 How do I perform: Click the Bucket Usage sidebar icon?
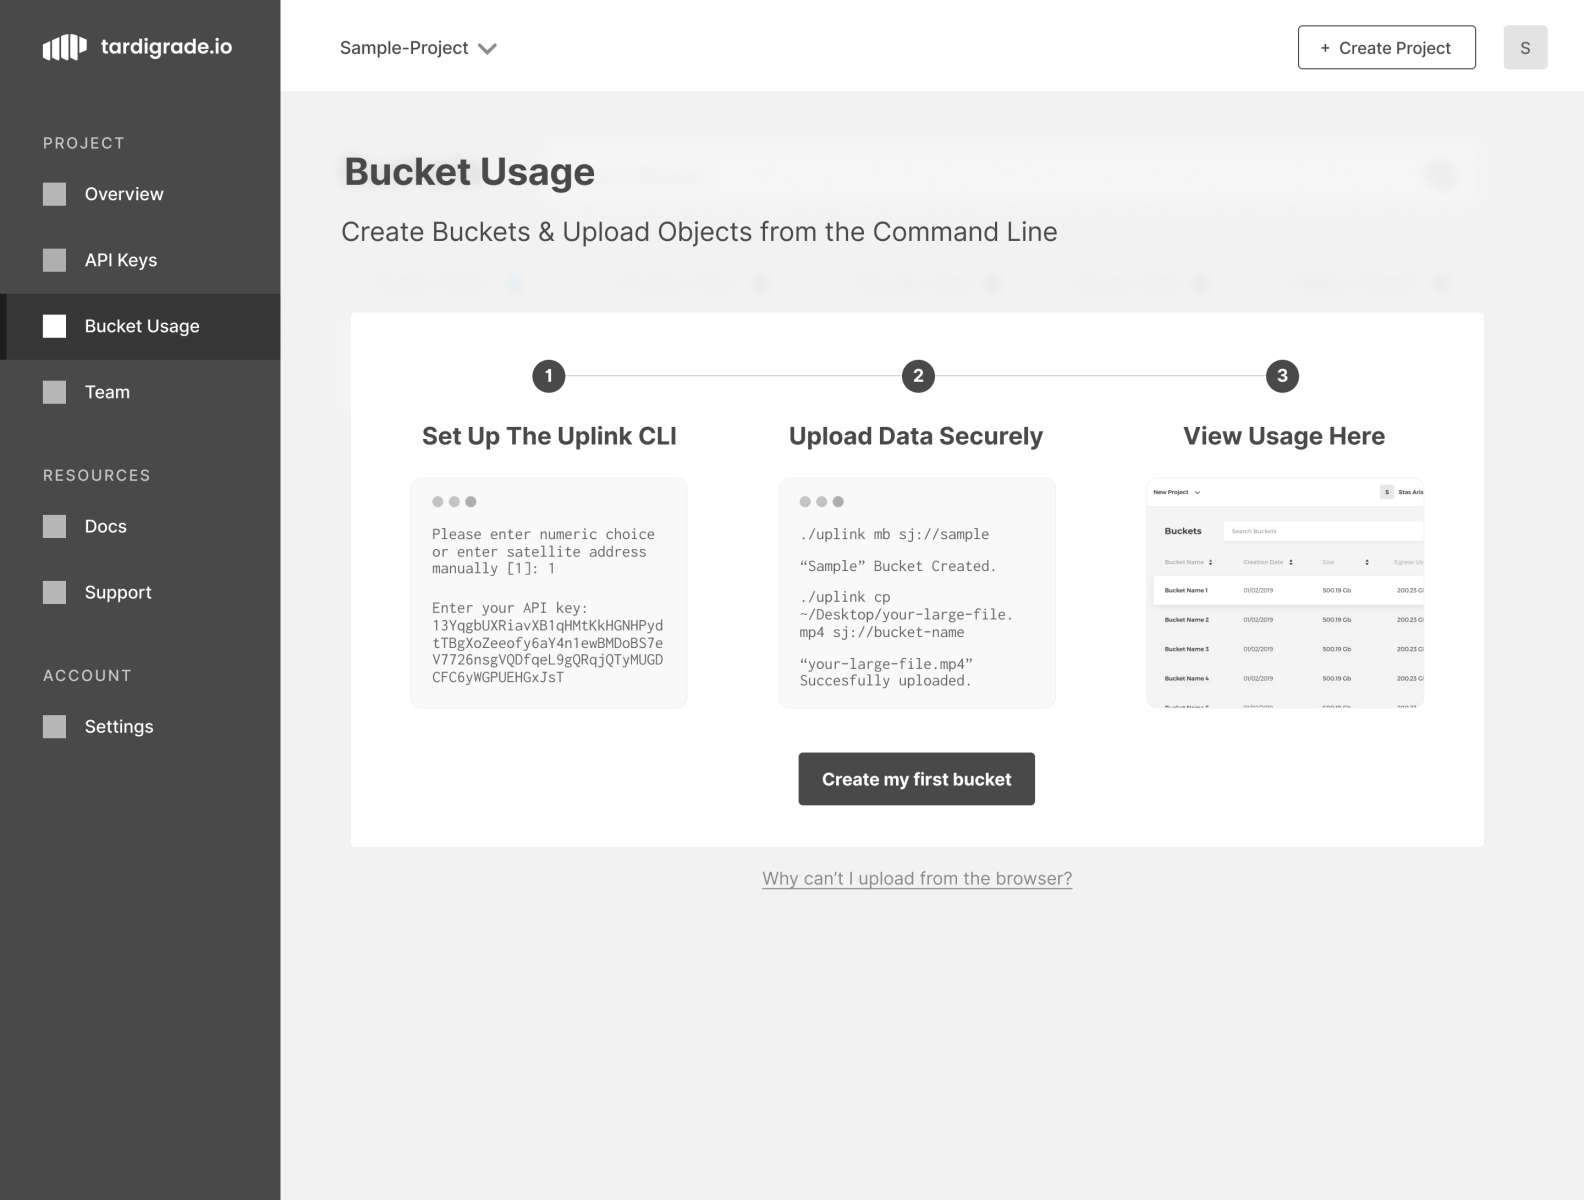[55, 326]
